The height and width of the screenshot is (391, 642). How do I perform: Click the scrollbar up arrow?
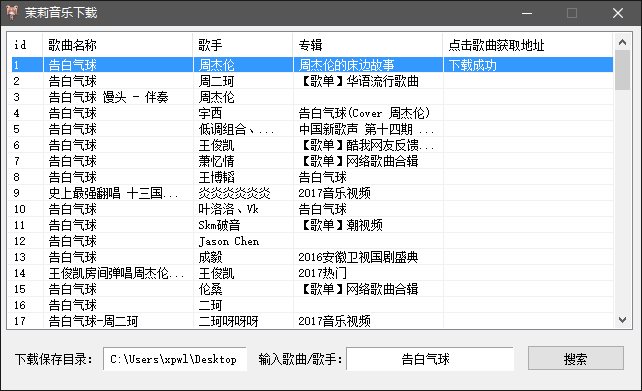tap(622, 42)
